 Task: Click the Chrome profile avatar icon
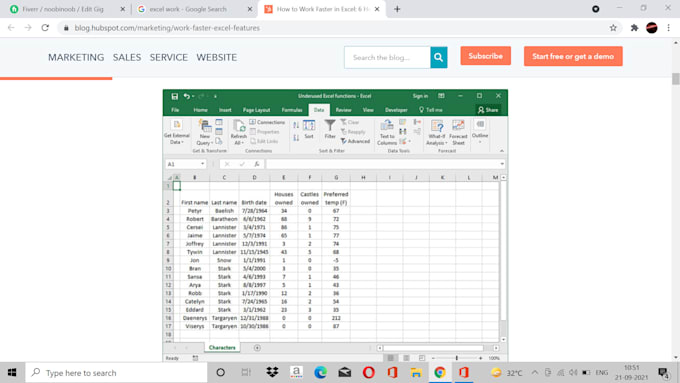(651, 28)
